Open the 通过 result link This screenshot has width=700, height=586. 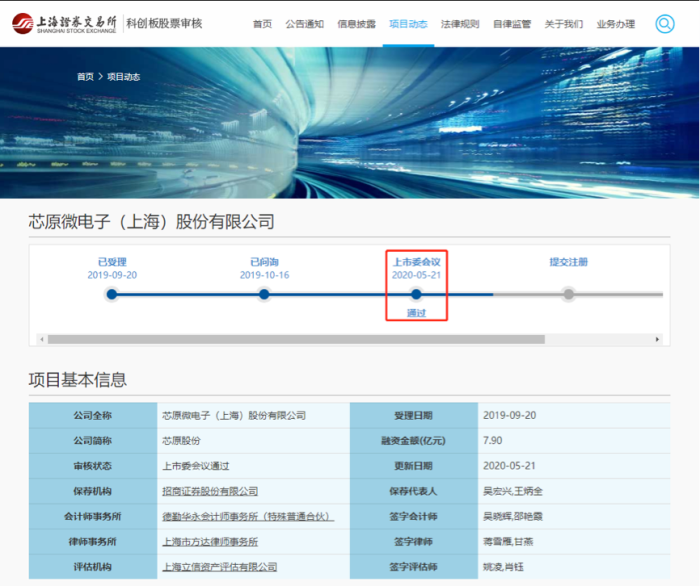click(x=416, y=313)
